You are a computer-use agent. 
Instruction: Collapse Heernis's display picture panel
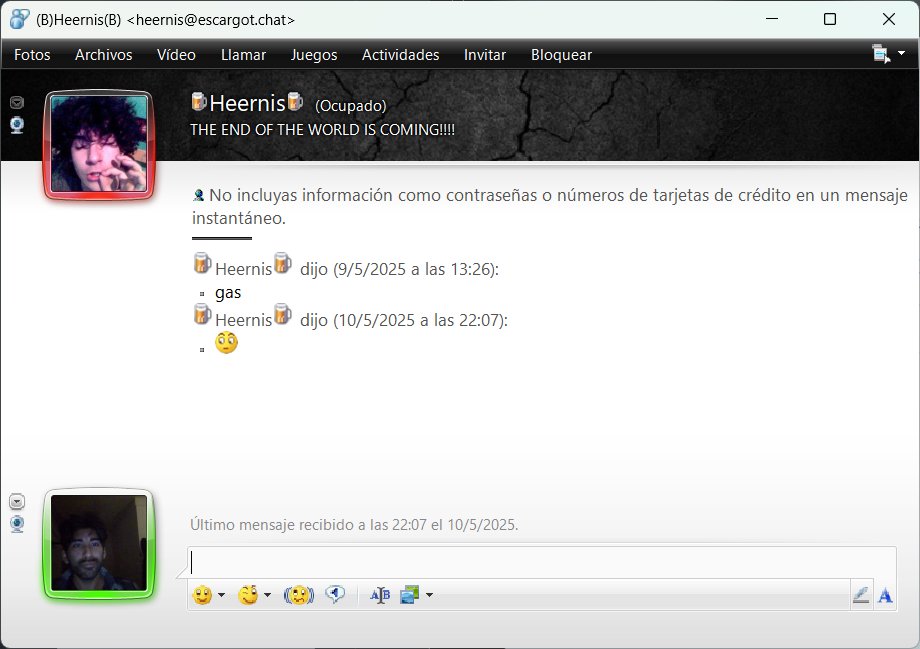coord(16,101)
